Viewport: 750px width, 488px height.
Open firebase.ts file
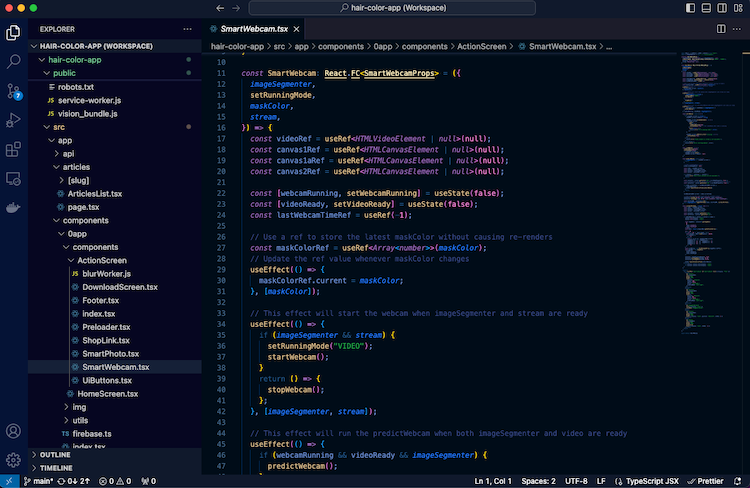pyautogui.click(x=115, y=434)
